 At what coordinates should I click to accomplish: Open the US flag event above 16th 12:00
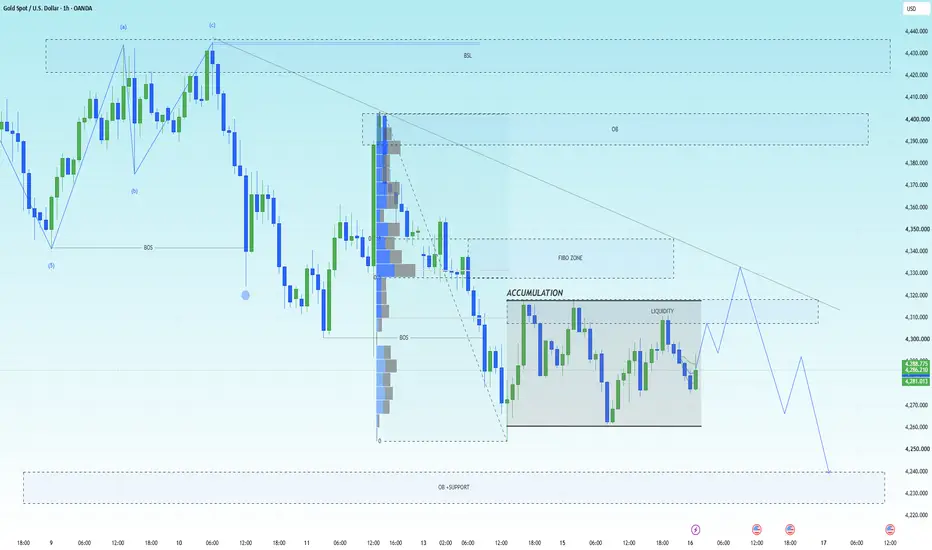pyautogui.click(x=757, y=529)
